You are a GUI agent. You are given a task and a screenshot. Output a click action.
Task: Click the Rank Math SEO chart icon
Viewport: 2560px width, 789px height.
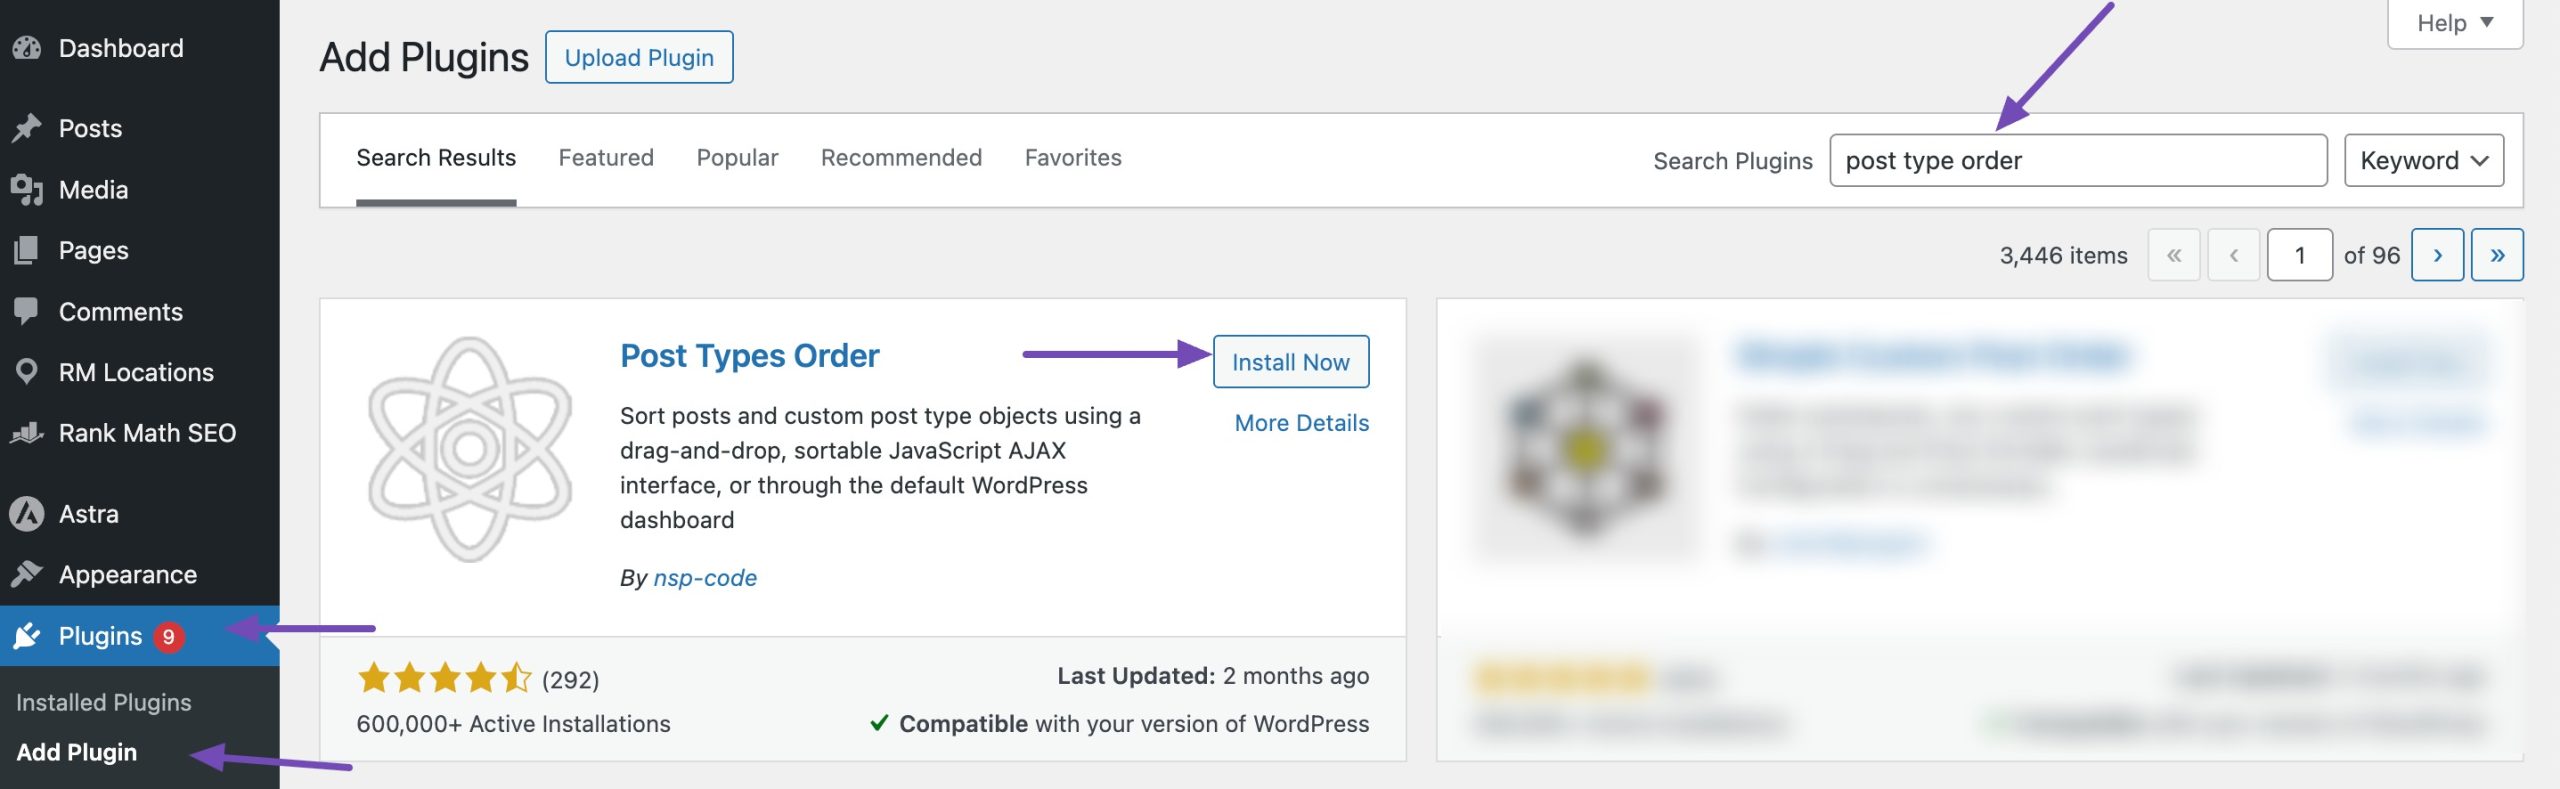27,433
